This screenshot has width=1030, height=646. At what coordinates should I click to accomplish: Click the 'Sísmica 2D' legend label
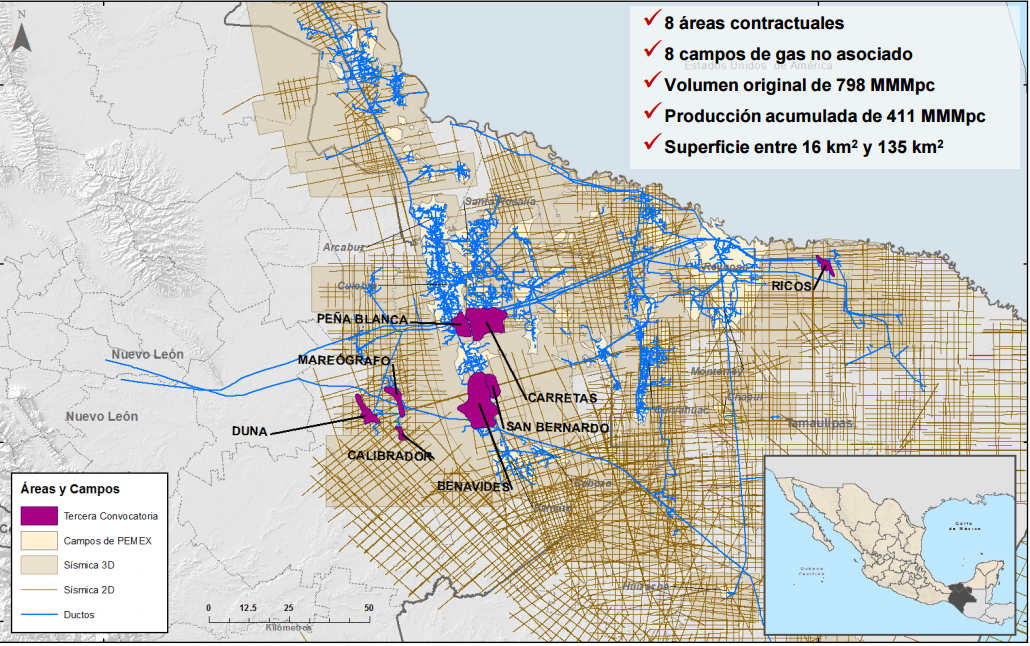89,590
